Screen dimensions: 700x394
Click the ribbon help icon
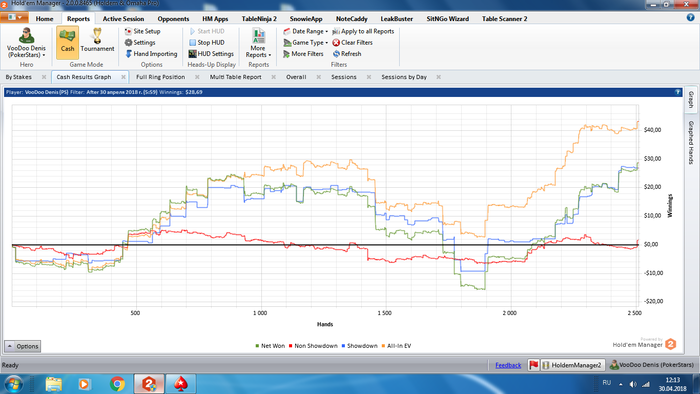click(x=690, y=18)
